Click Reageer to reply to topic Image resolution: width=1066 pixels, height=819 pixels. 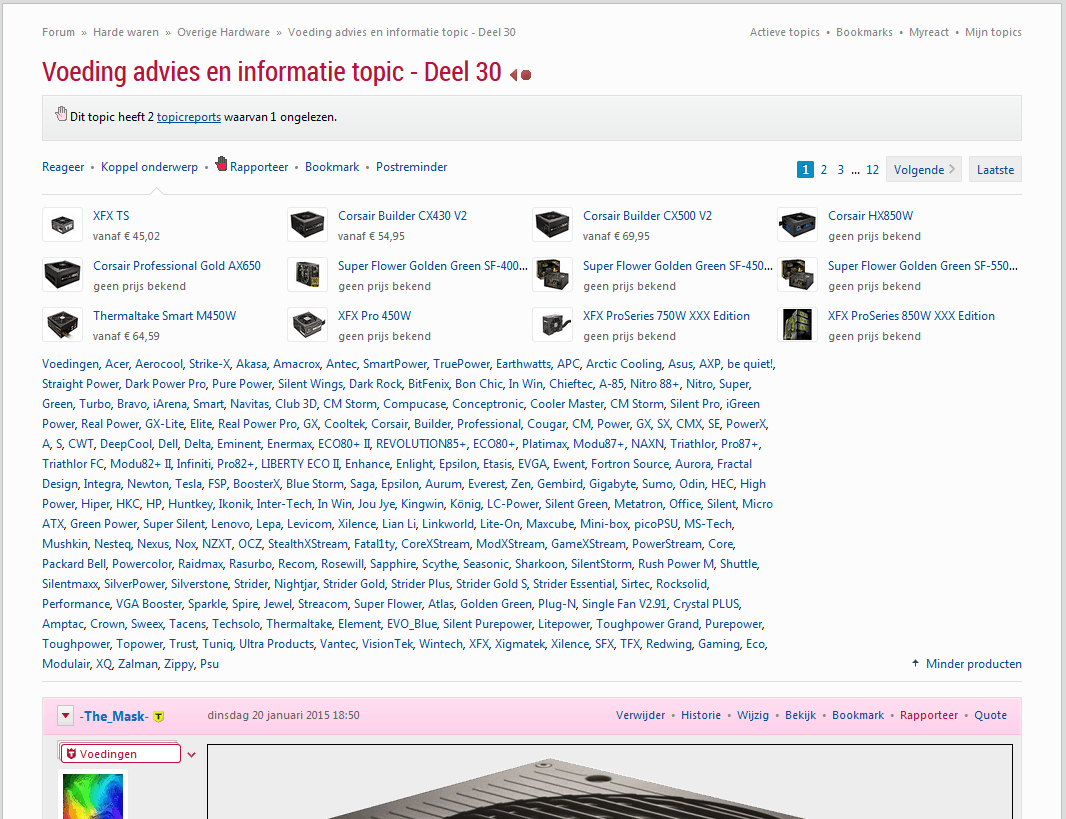click(x=63, y=167)
